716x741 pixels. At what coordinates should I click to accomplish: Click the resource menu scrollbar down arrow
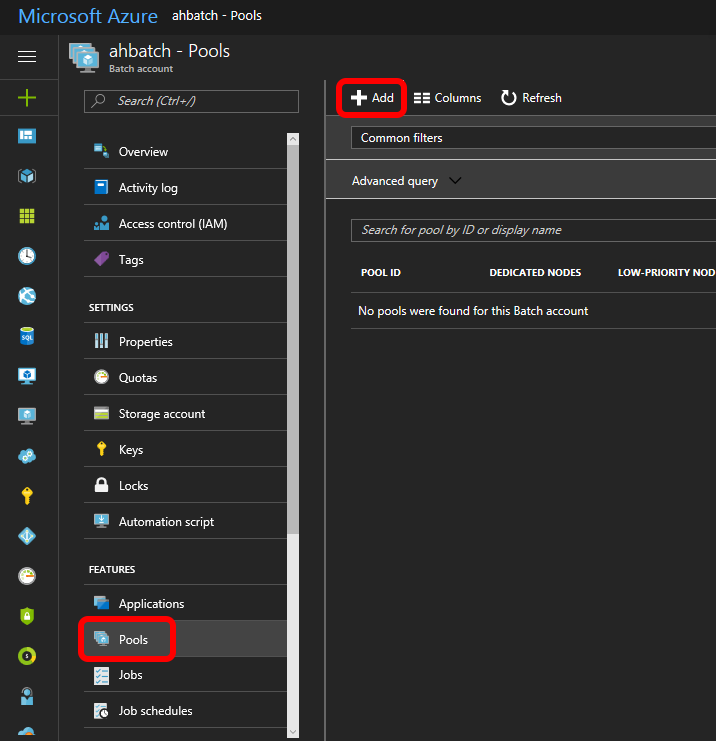[x=293, y=732]
